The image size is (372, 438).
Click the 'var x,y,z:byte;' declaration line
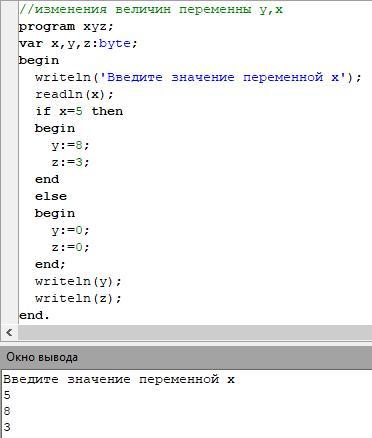pos(78,43)
